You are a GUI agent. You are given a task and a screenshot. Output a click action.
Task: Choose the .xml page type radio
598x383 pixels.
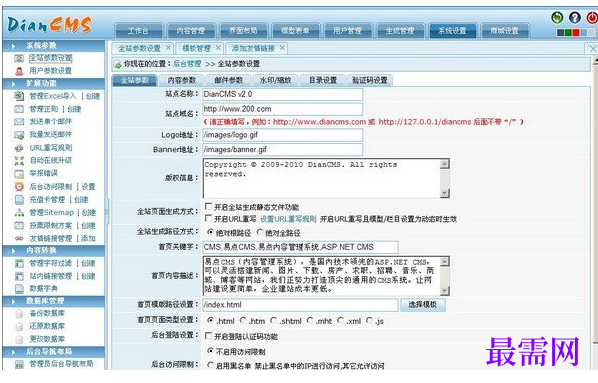(341, 320)
